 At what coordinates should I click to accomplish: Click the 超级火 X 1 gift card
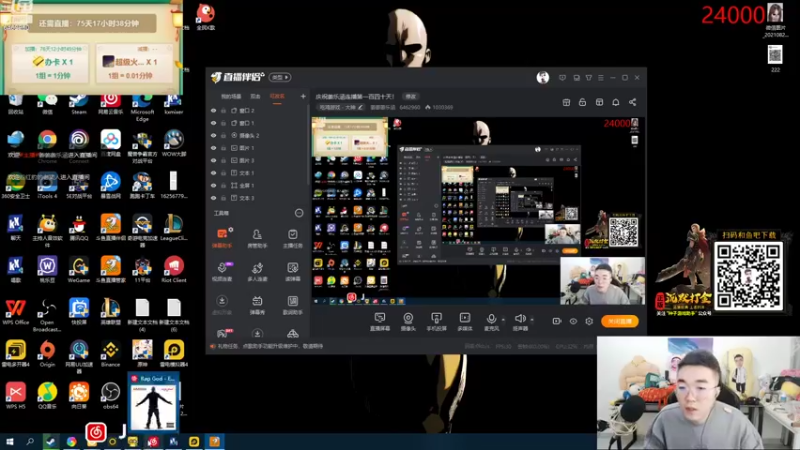(134, 64)
